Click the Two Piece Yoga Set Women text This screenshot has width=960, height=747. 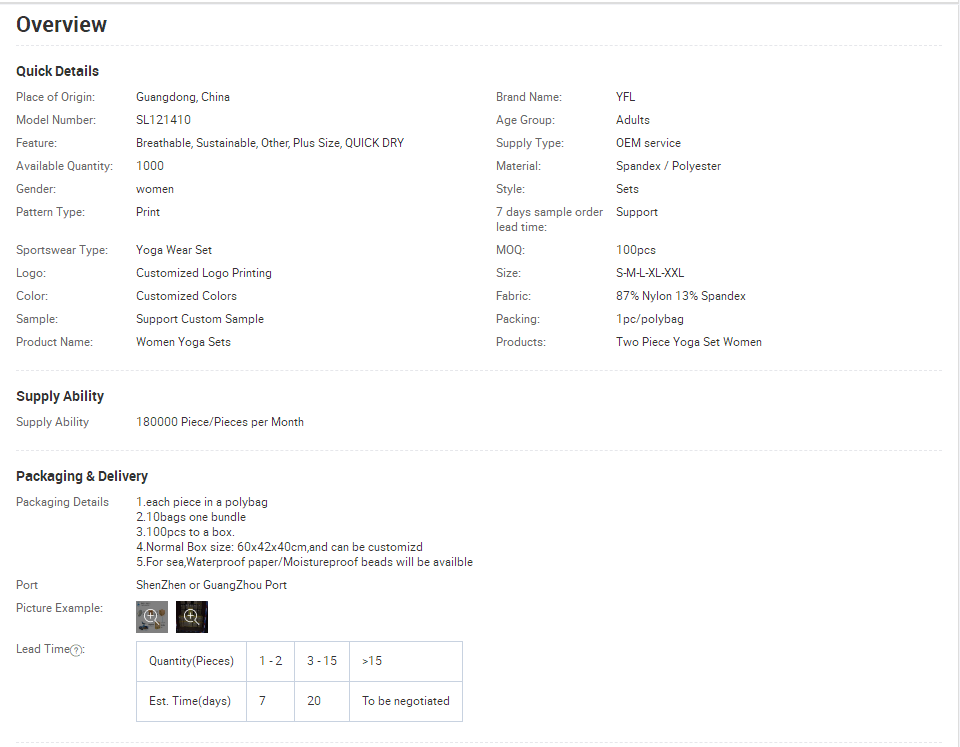click(688, 342)
